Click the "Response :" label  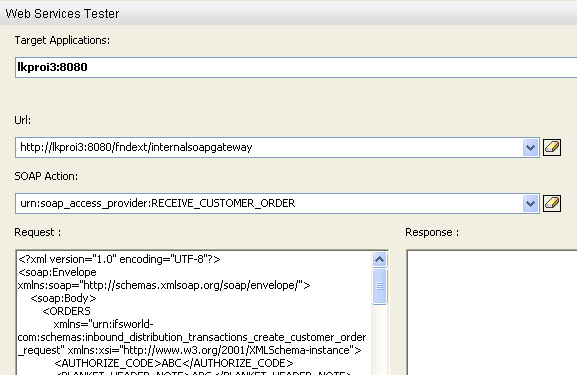[x=432, y=232]
